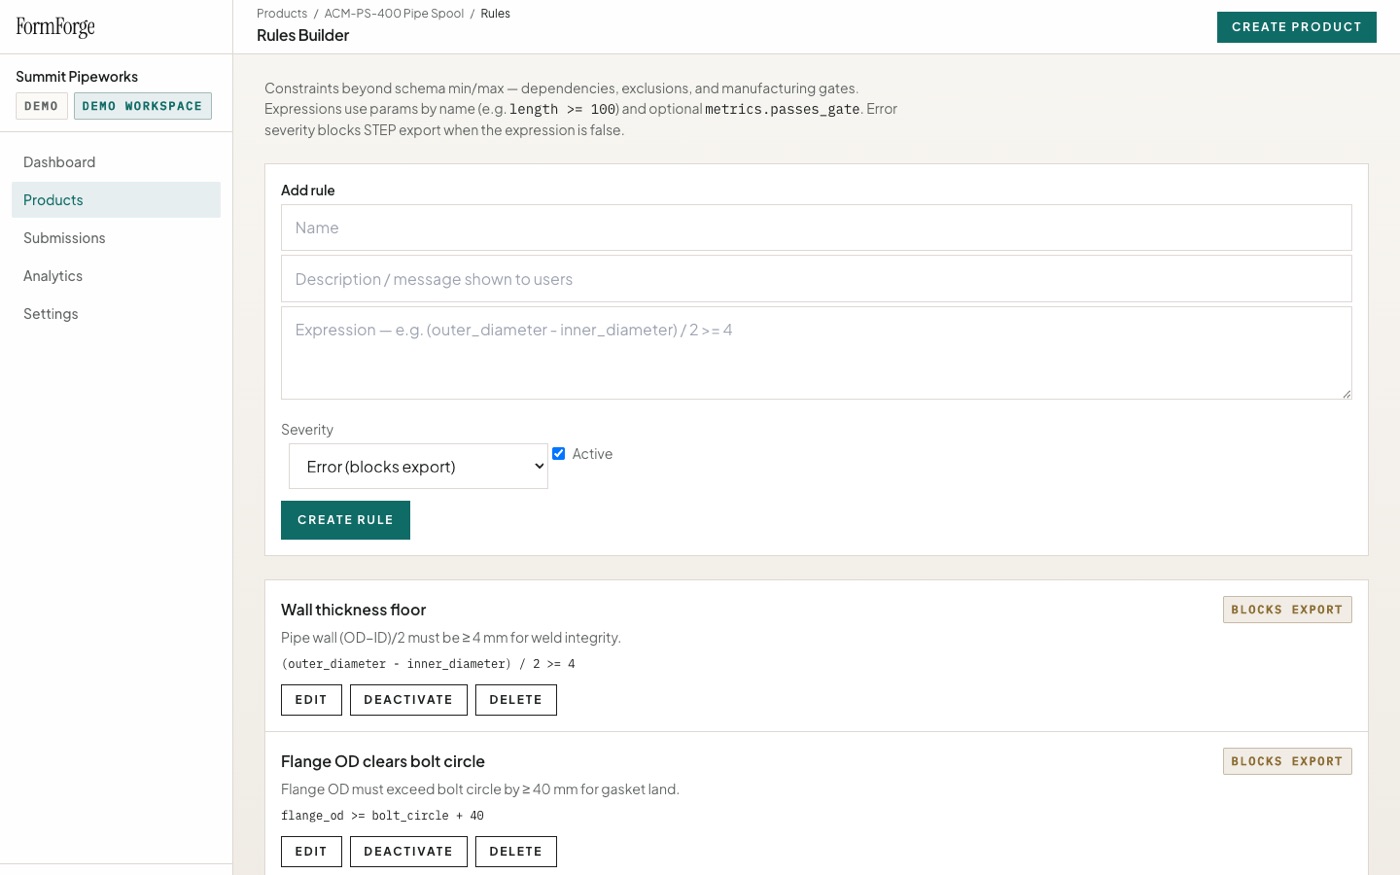Edit the Wall thickness floor rule

pos(311,700)
